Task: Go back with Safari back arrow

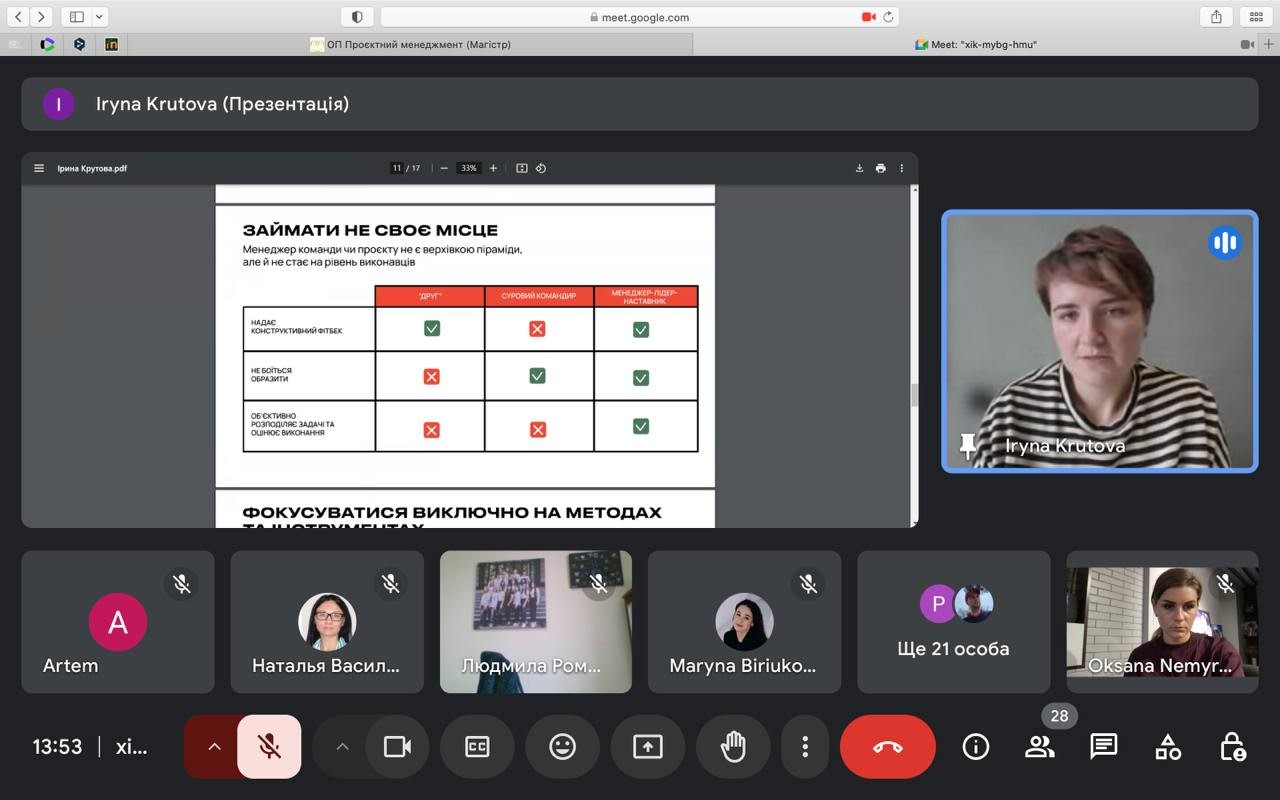Action: tap(18, 17)
